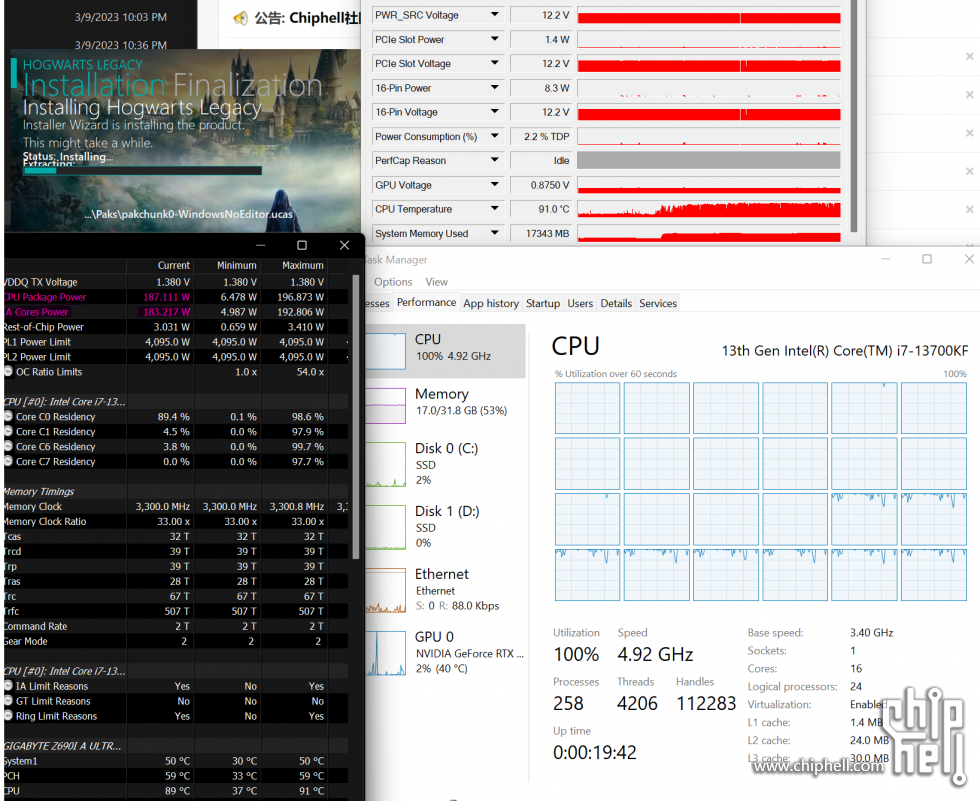Switch to Task Manager Details tab

point(616,303)
